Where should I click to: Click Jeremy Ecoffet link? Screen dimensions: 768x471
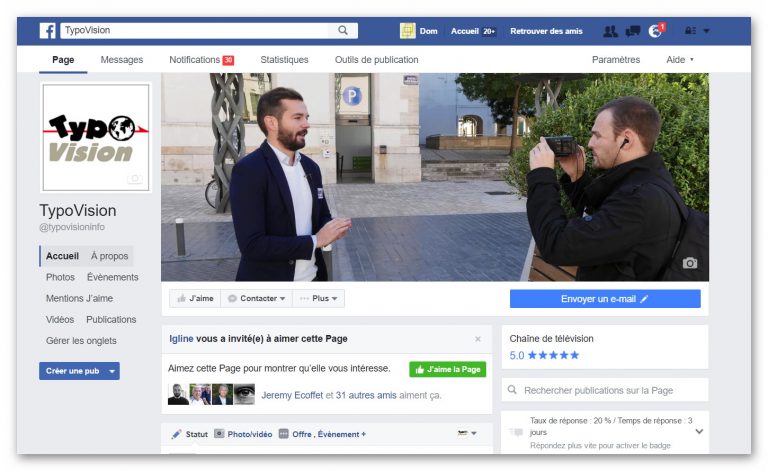coord(292,395)
